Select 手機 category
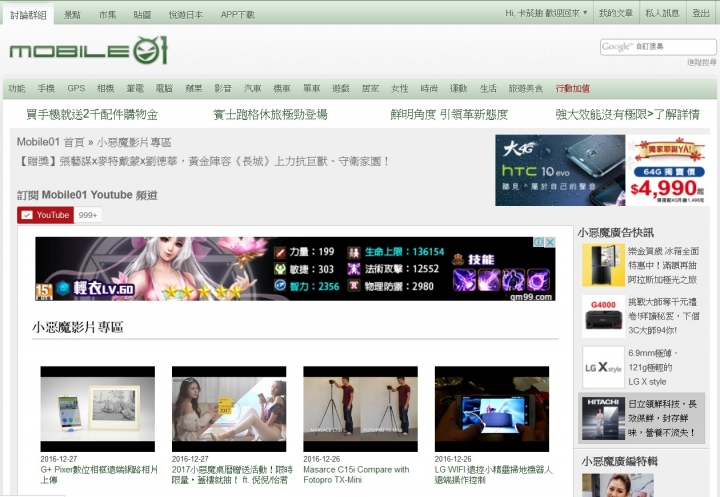Image resolution: width=720 pixels, height=497 pixels. click(x=46, y=88)
